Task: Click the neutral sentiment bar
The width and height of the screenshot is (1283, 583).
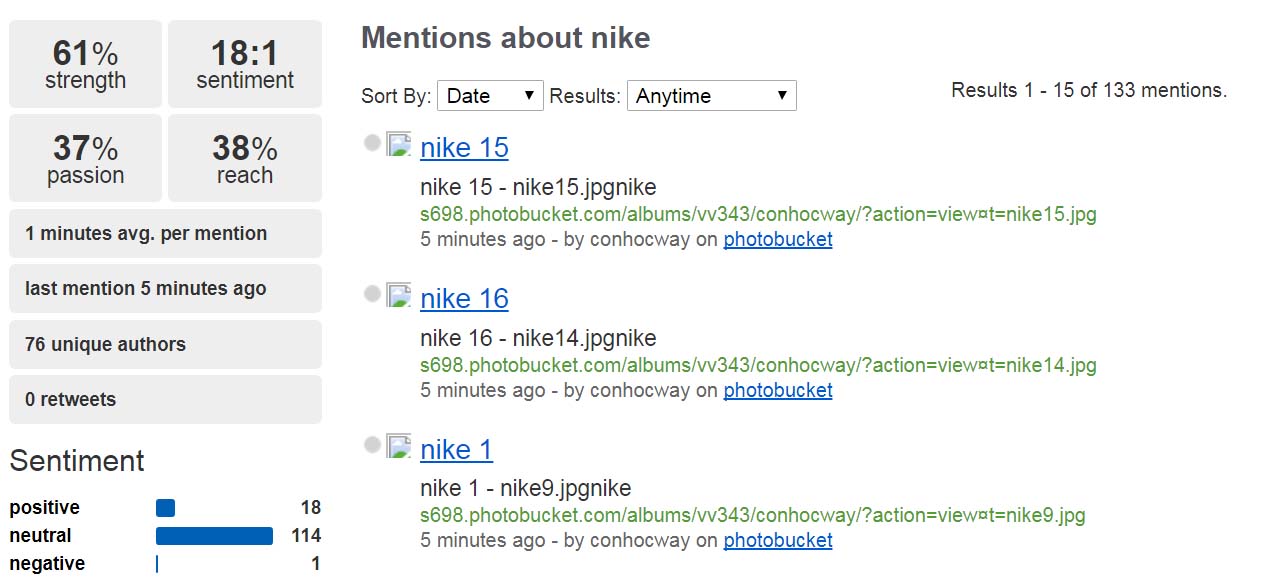Action: pyautogui.click(x=214, y=536)
